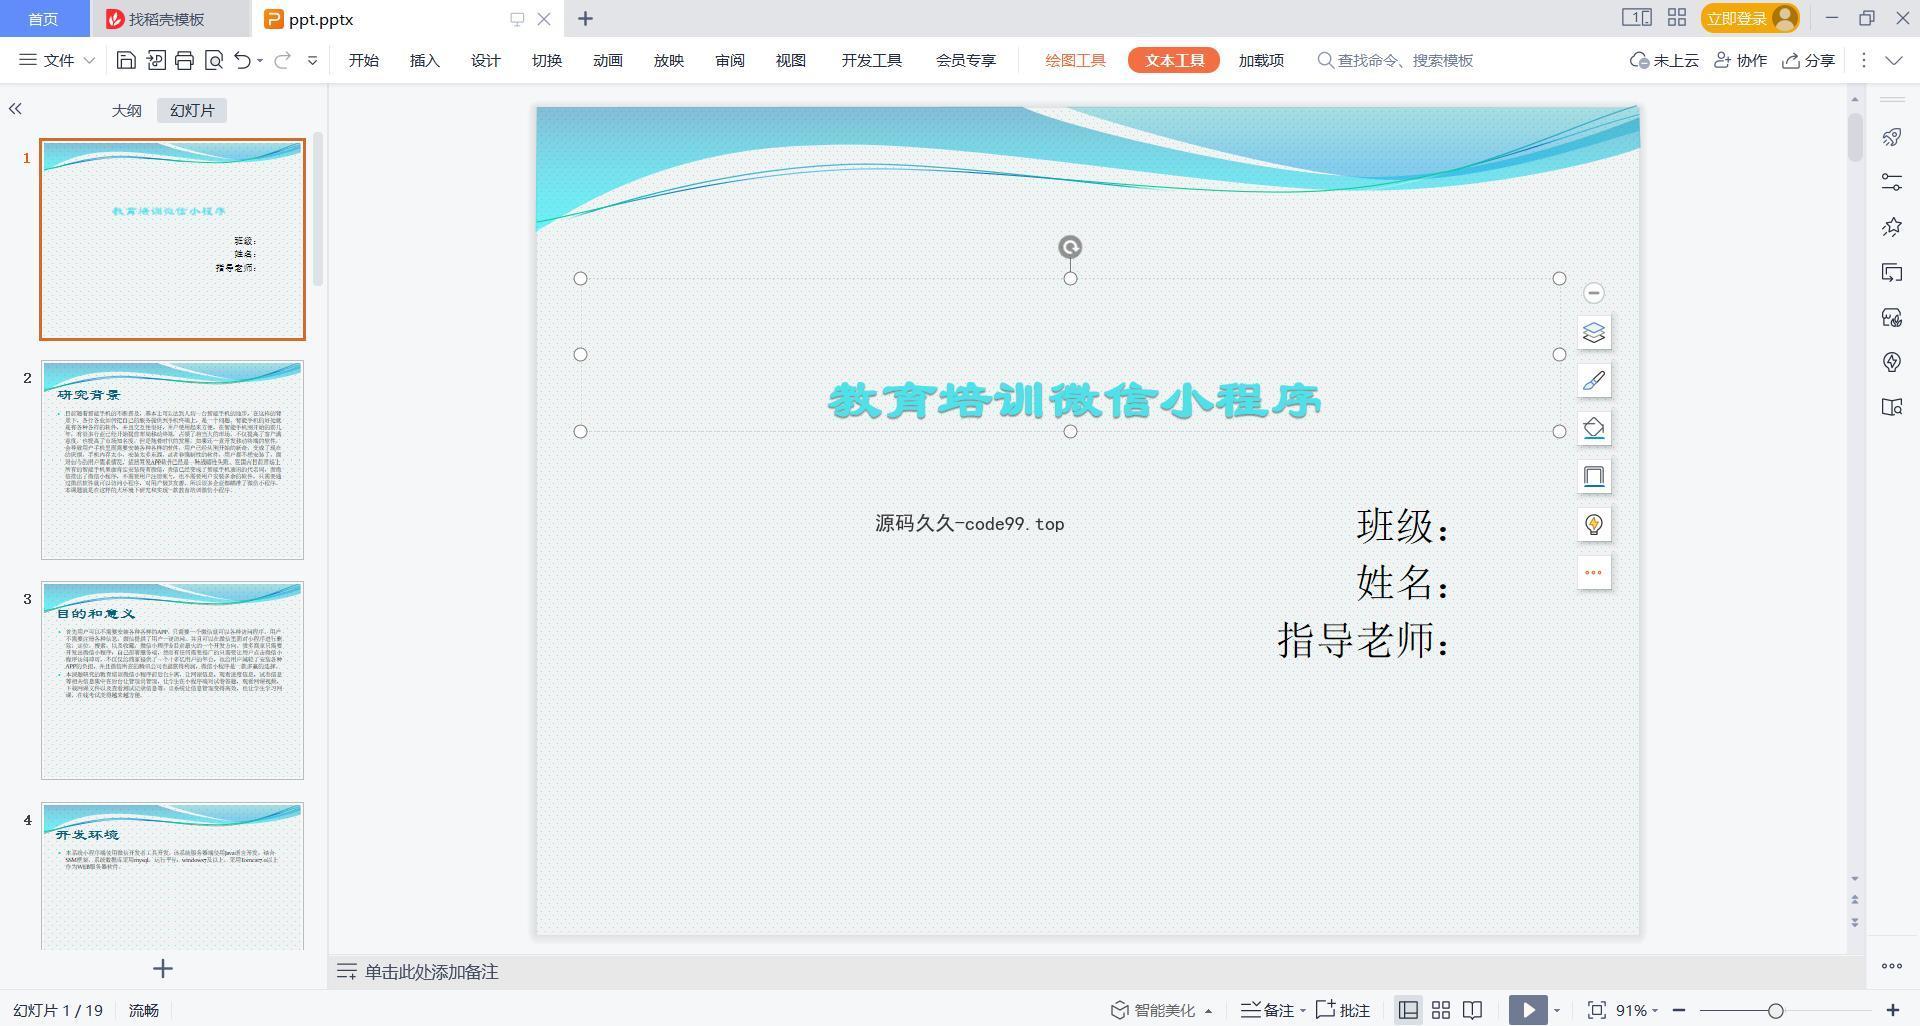Viewport: 1920px width, 1026px height.
Task: Click the shape fill floating icon
Action: pos(1594,429)
